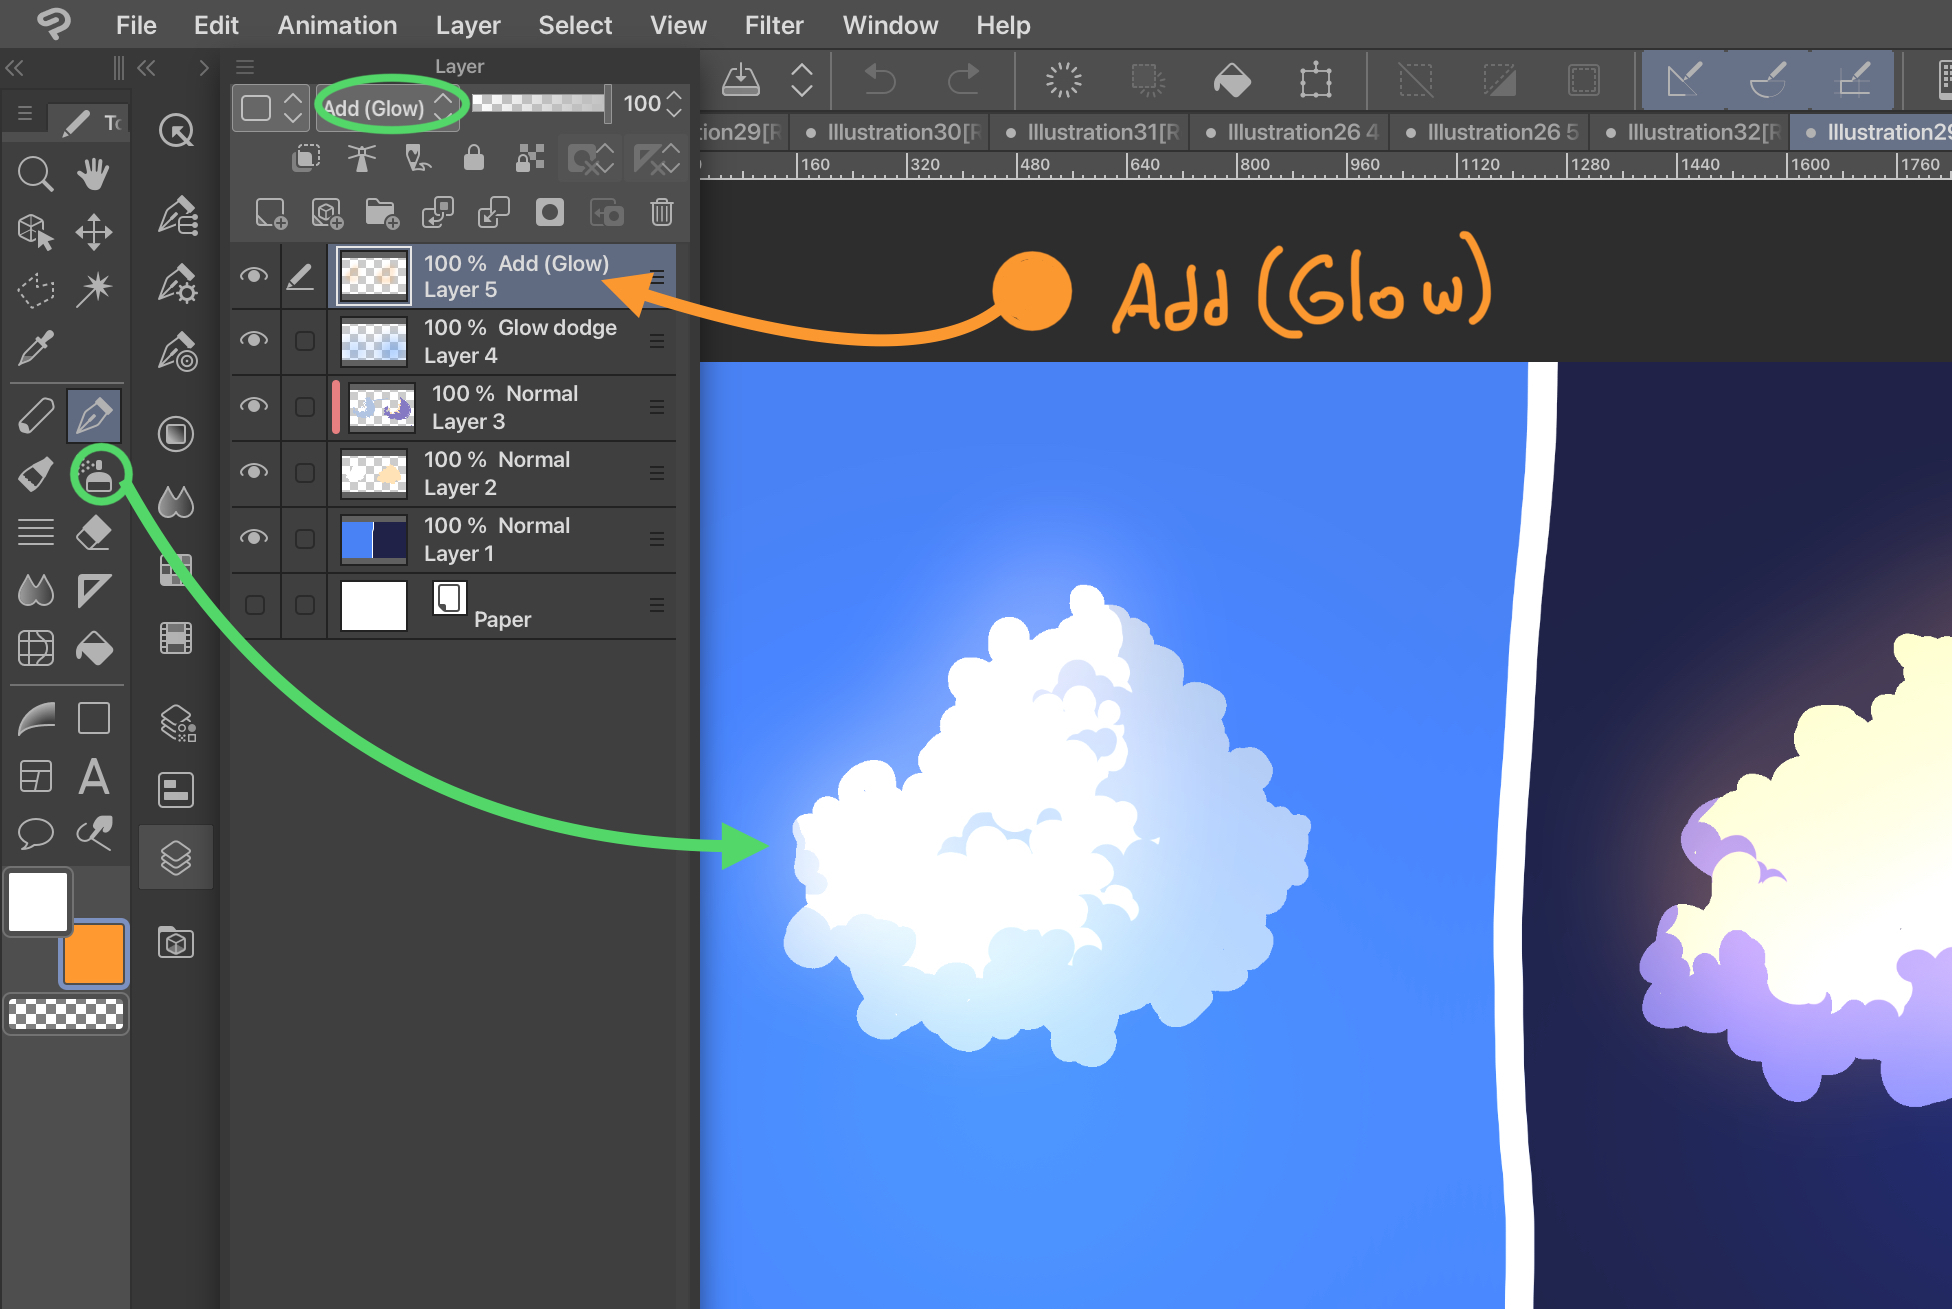Image resolution: width=1952 pixels, height=1309 pixels.
Task: Click the layer opacity value stepper
Action: (x=675, y=104)
